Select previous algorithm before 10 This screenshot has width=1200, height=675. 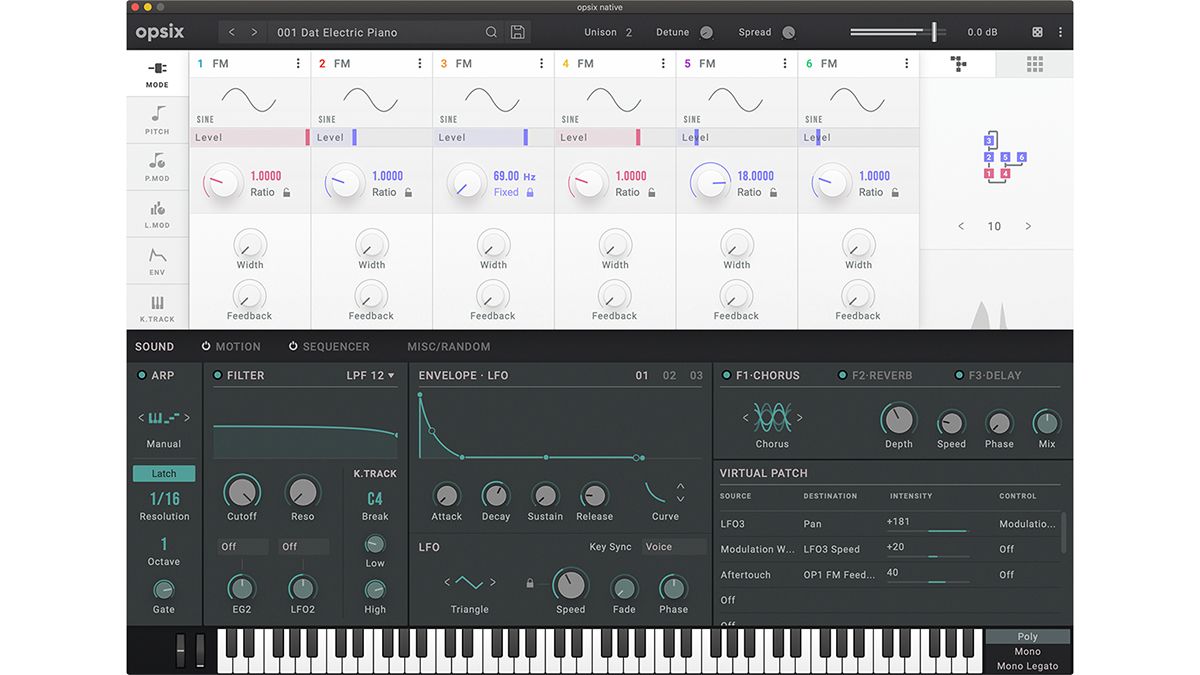(x=961, y=226)
